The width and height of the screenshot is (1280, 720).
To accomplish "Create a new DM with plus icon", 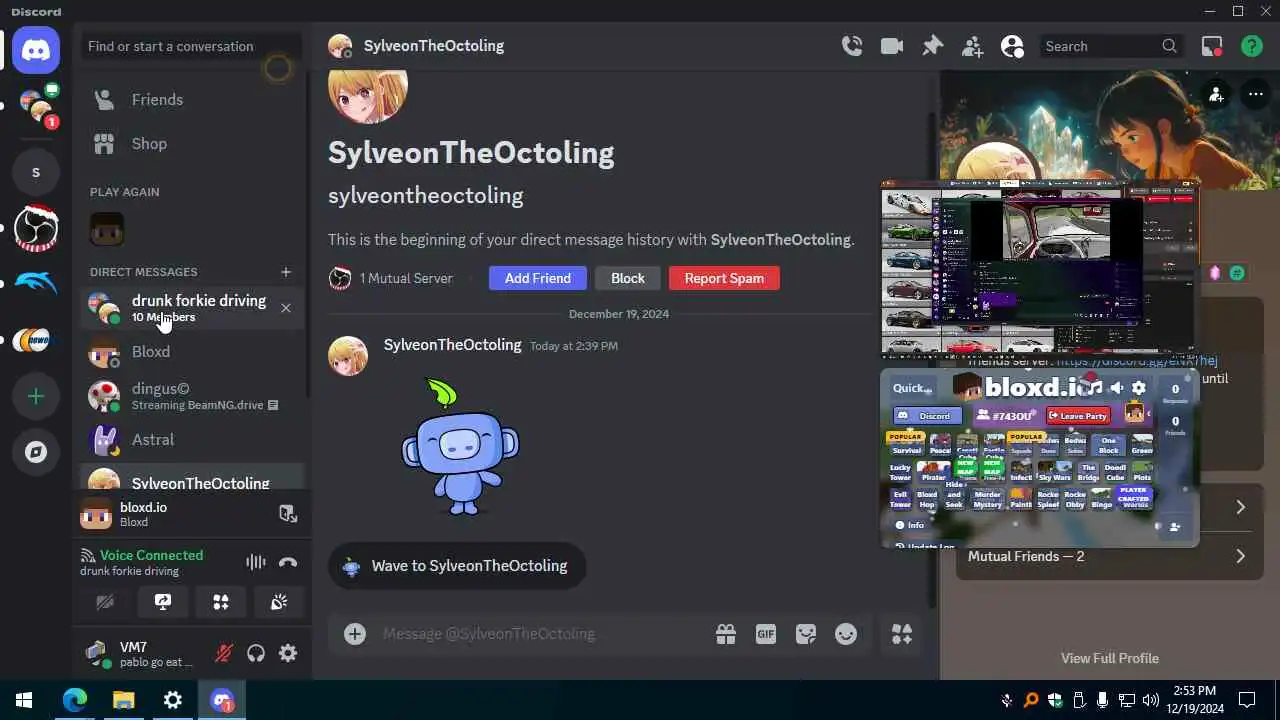I will point(286,272).
